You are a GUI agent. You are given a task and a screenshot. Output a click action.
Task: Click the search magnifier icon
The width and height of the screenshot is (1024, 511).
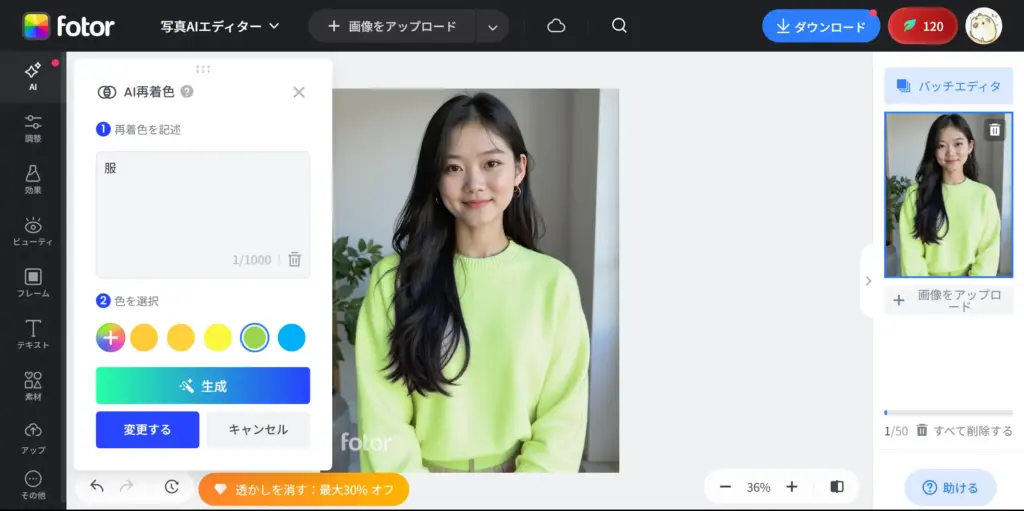619,25
